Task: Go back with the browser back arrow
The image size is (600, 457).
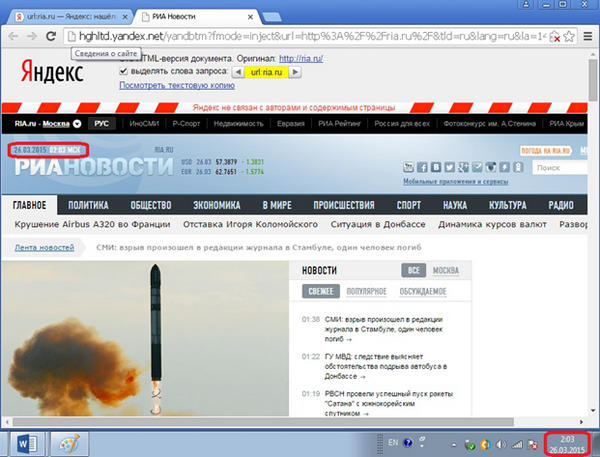Action: [13, 36]
